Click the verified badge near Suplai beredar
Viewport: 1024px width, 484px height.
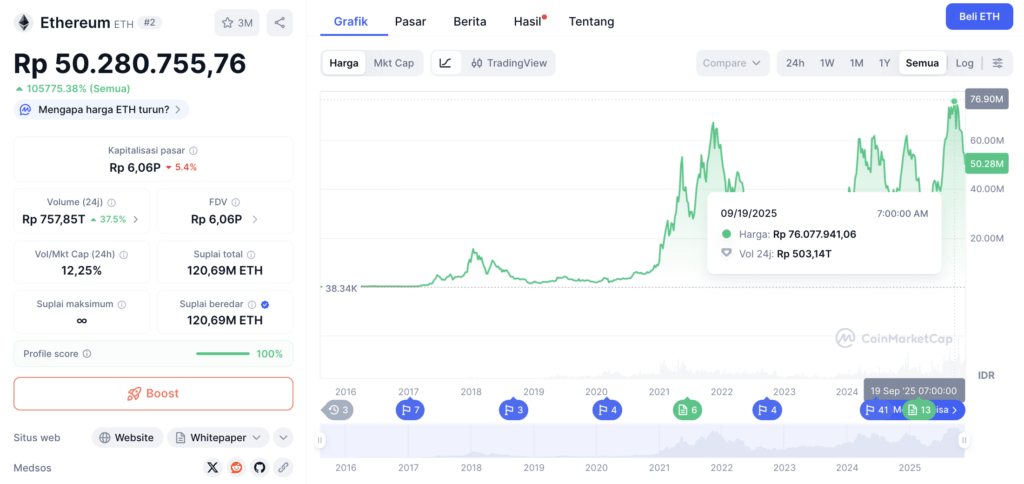[264, 304]
